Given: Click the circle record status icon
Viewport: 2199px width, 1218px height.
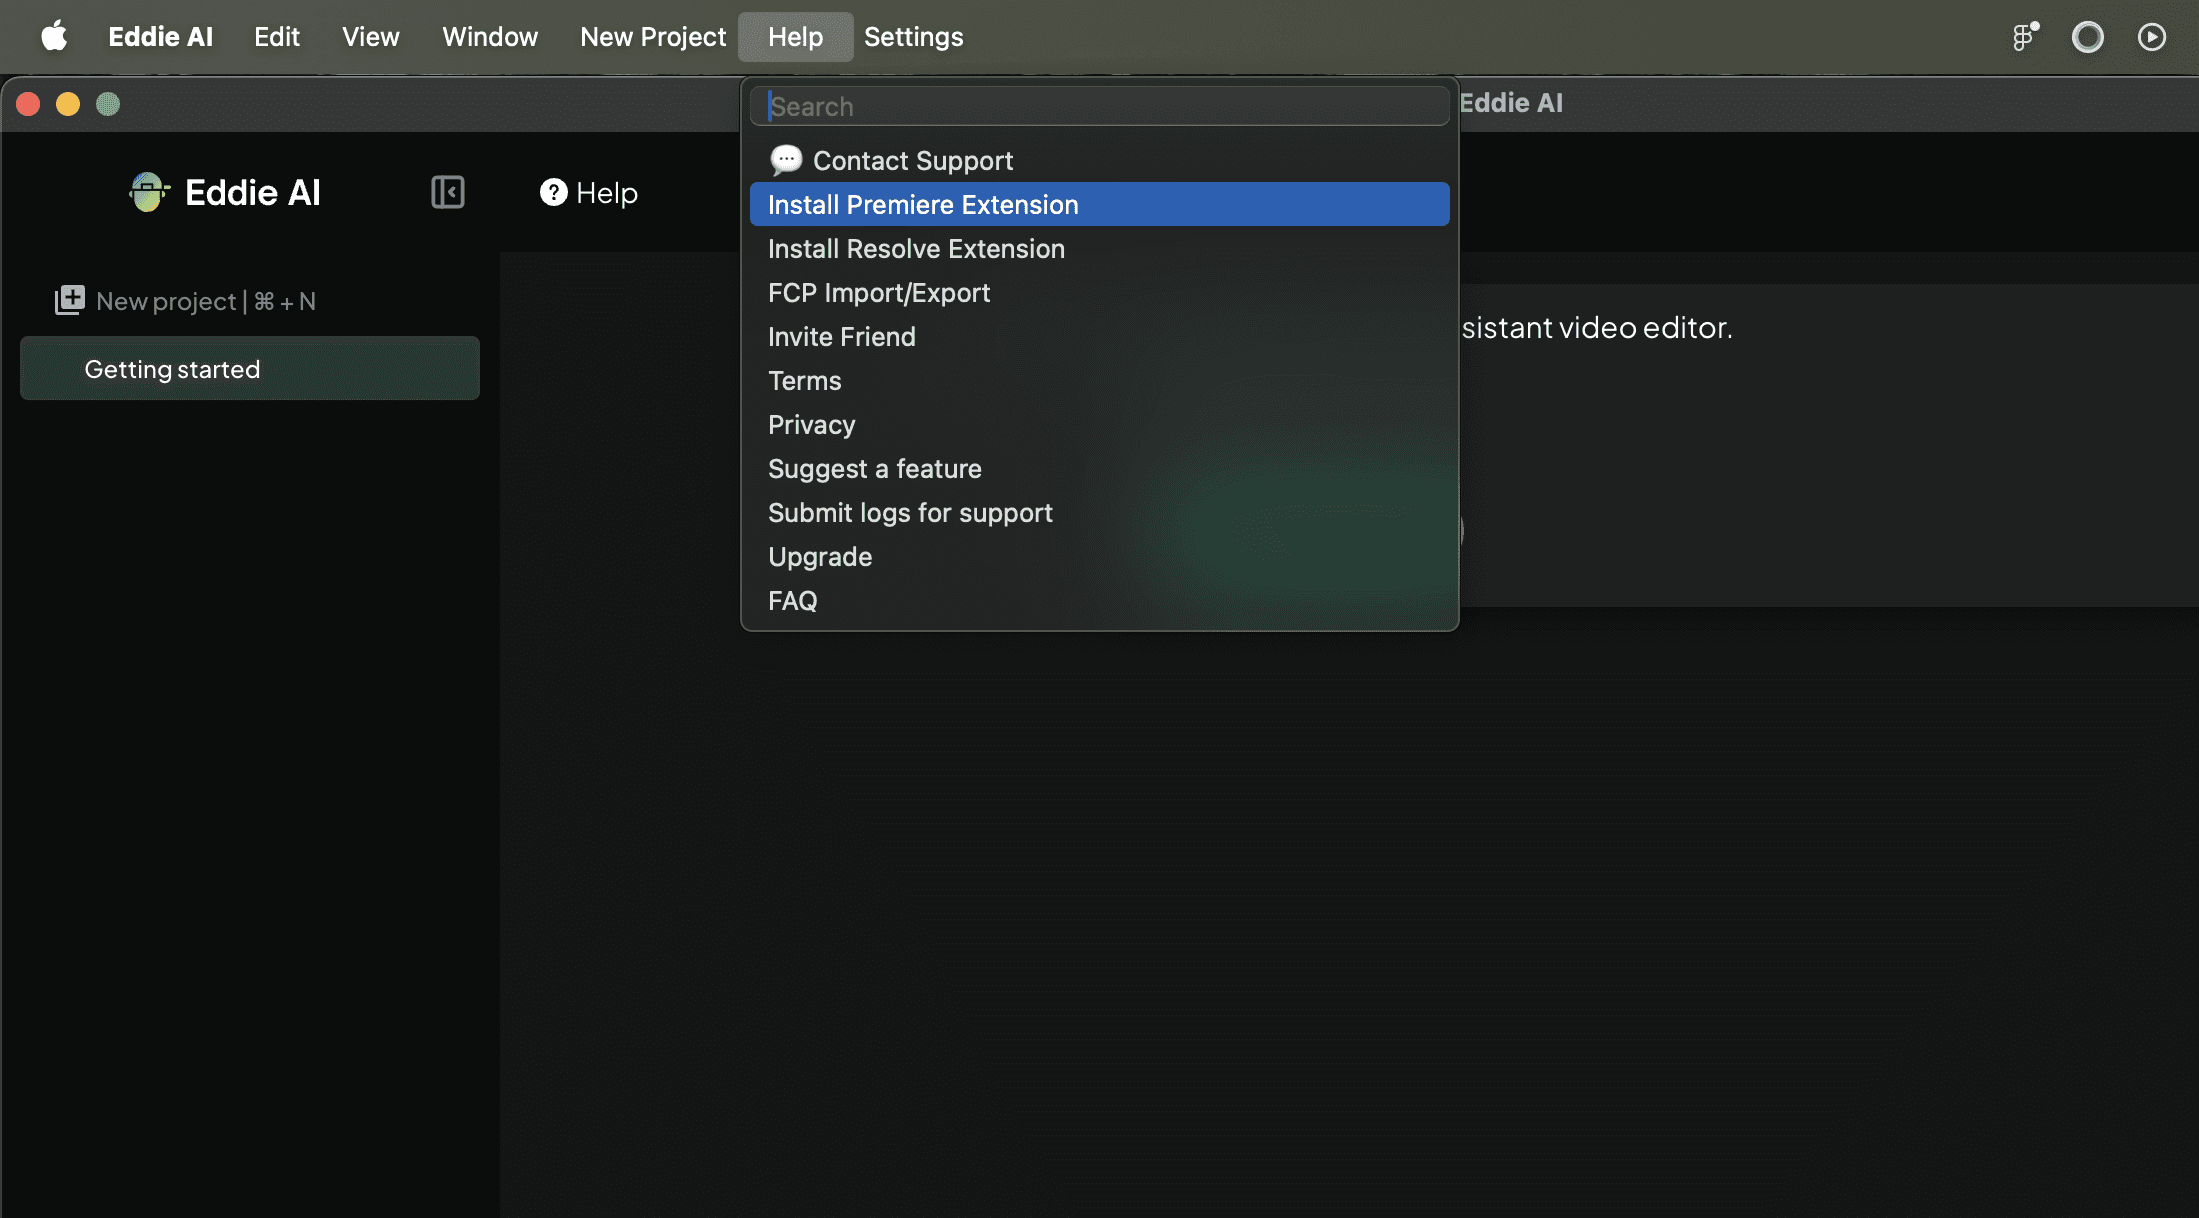Looking at the screenshot, I should click(x=2087, y=37).
